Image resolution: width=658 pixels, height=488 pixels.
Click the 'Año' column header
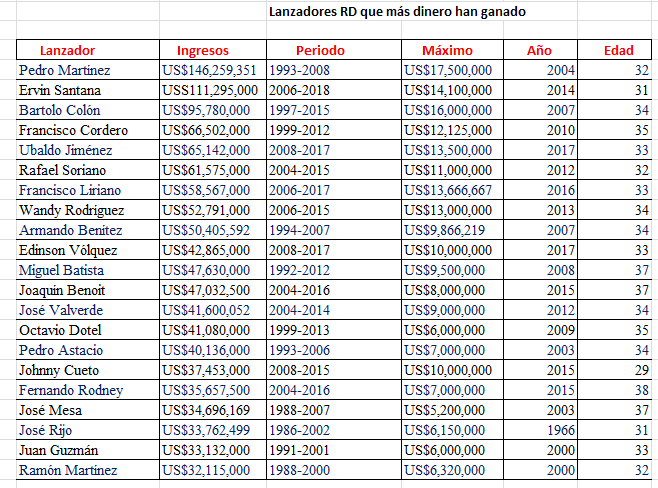coord(539,50)
